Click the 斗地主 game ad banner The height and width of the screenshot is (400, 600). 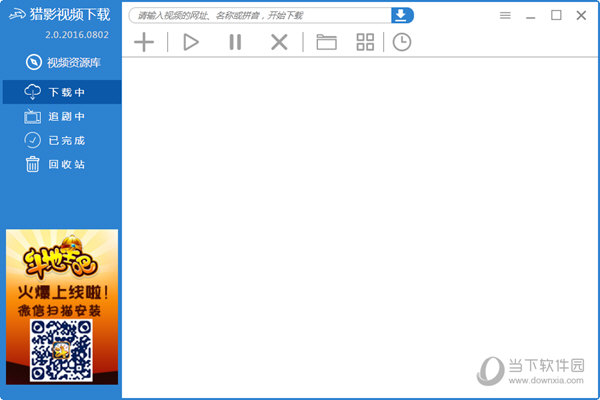pos(62,307)
